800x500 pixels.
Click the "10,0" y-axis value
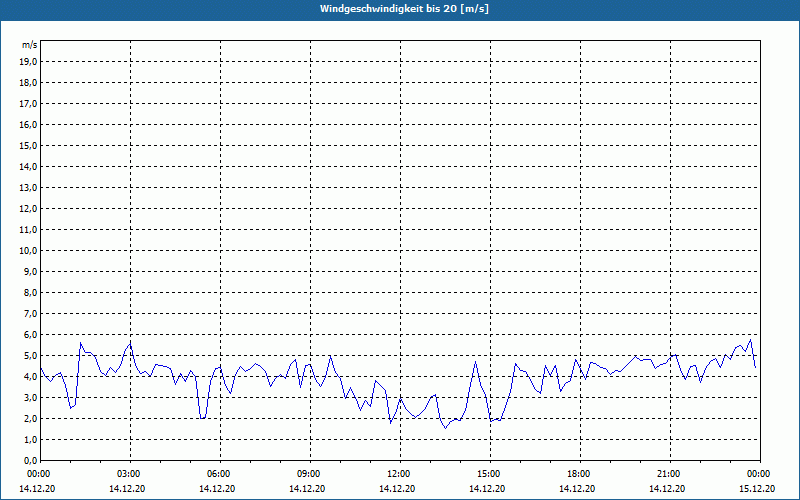28,251
